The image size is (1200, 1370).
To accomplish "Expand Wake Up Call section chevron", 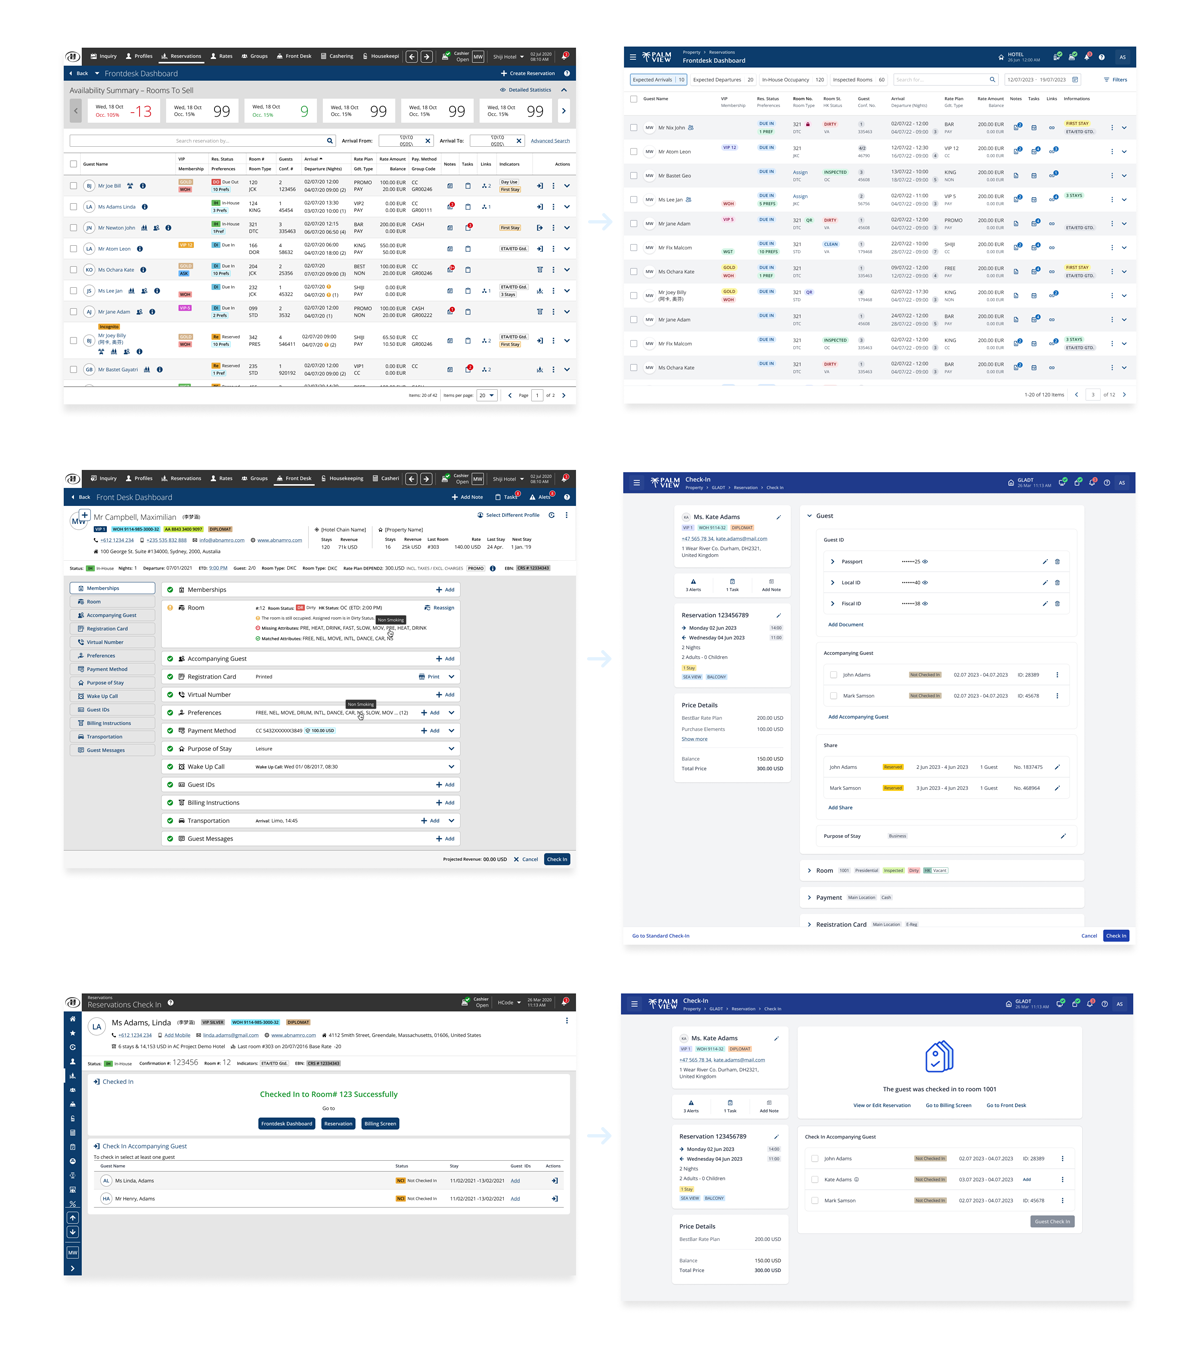I will click(451, 766).
